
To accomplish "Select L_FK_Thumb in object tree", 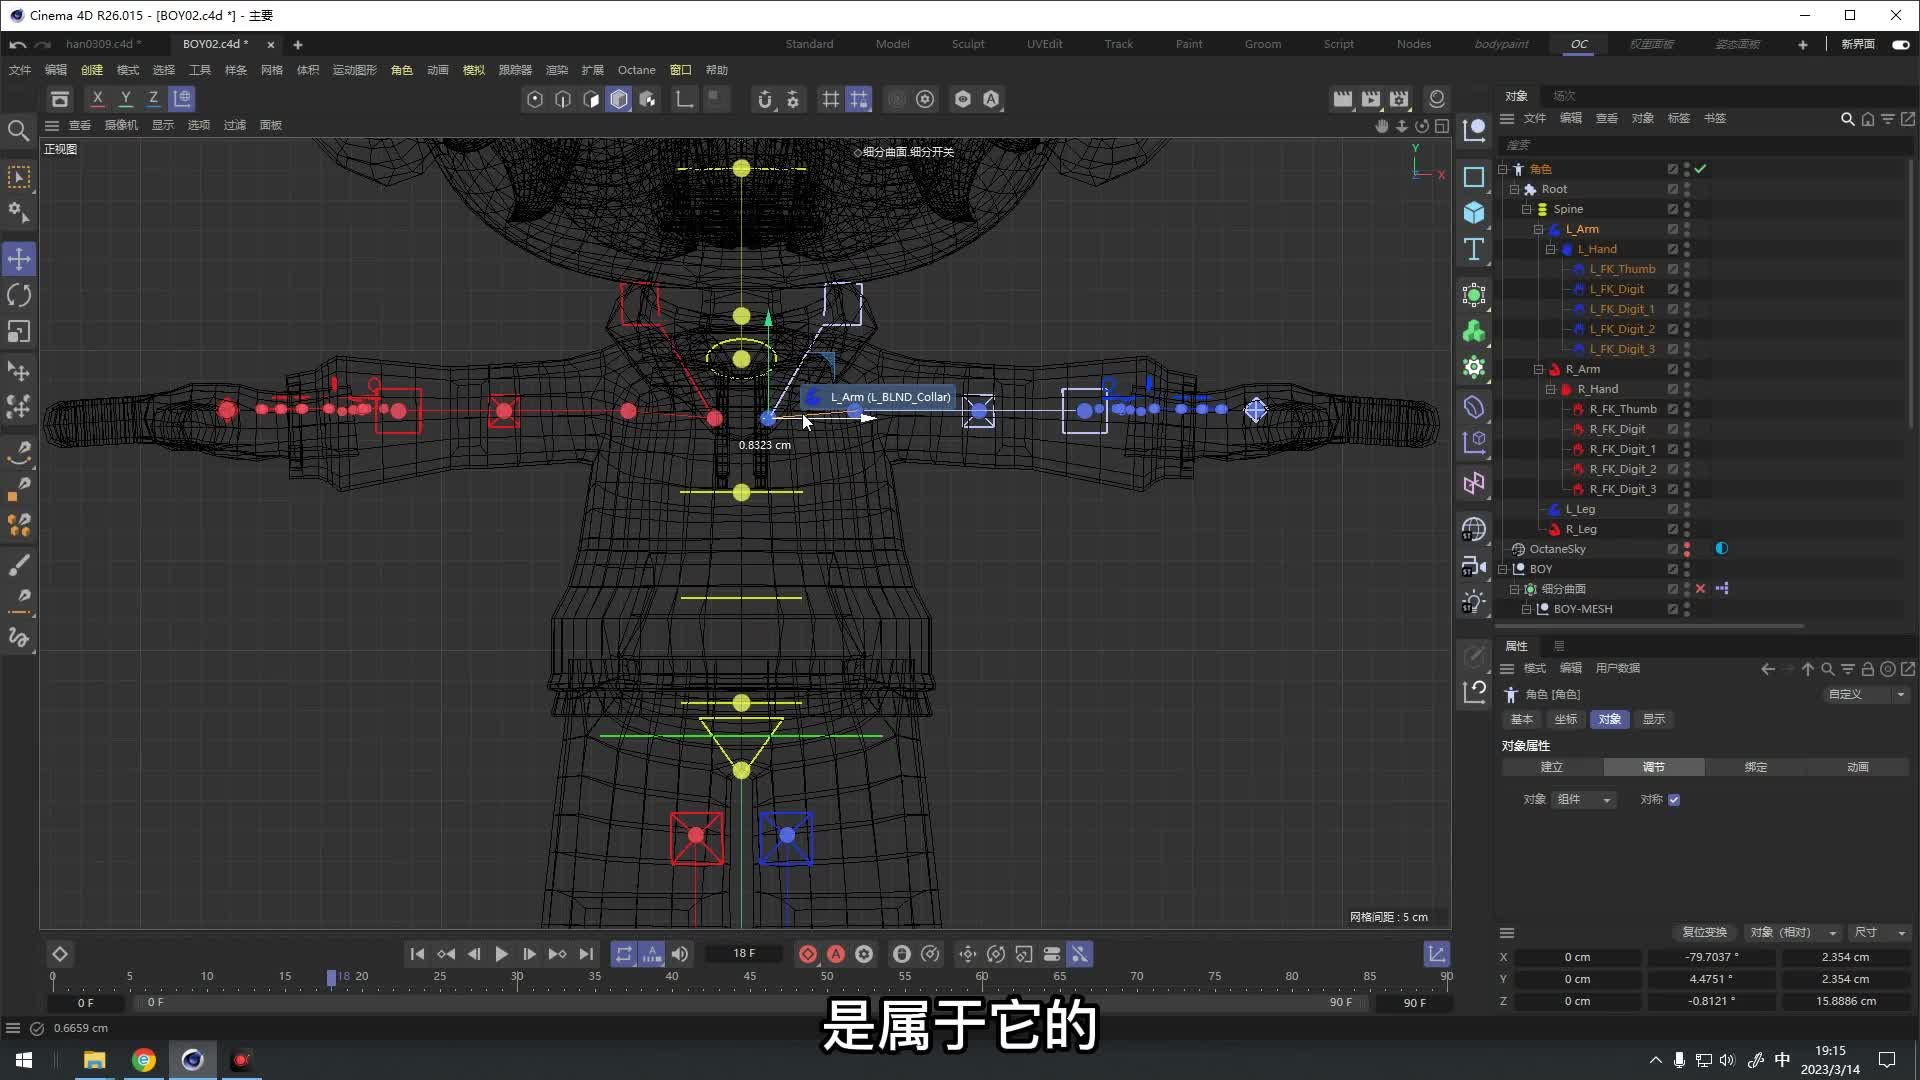I will (x=1622, y=269).
